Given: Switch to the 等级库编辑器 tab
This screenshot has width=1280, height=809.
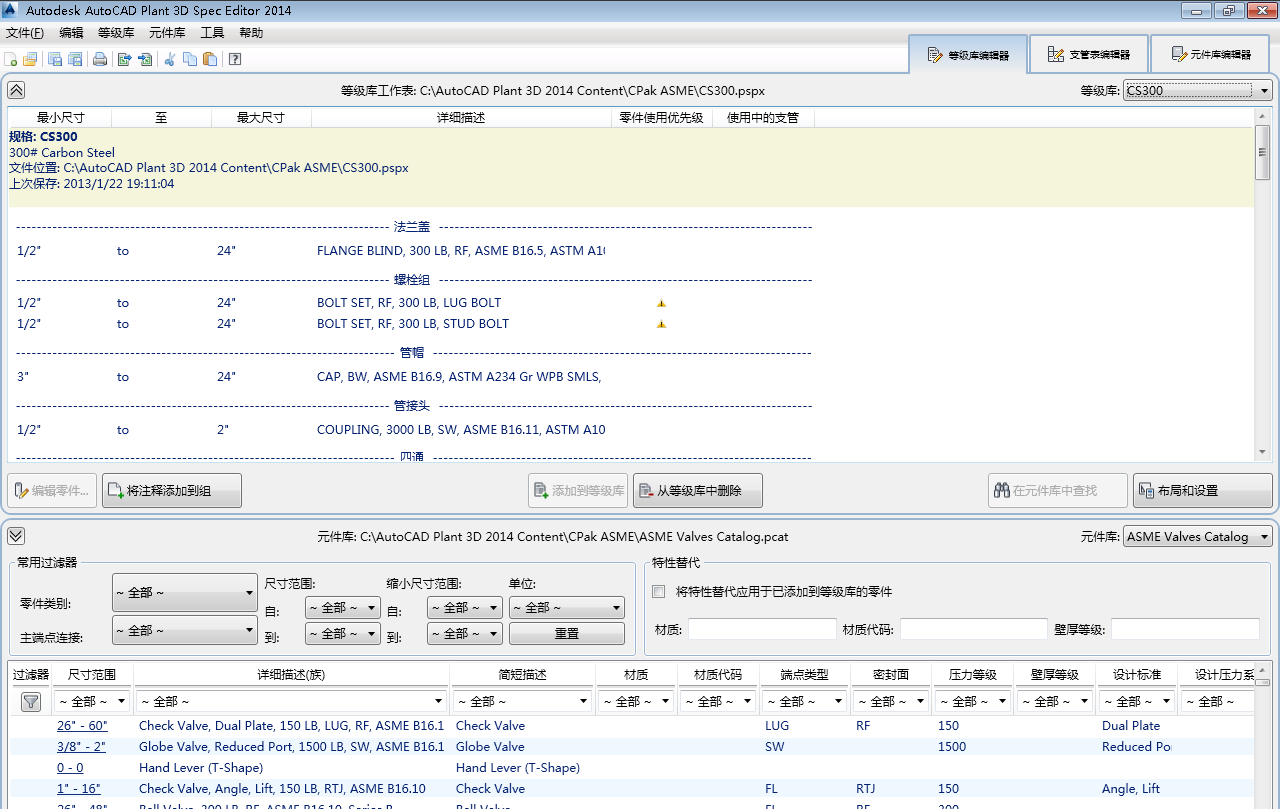Looking at the screenshot, I should pyautogui.click(x=968, y=55).
